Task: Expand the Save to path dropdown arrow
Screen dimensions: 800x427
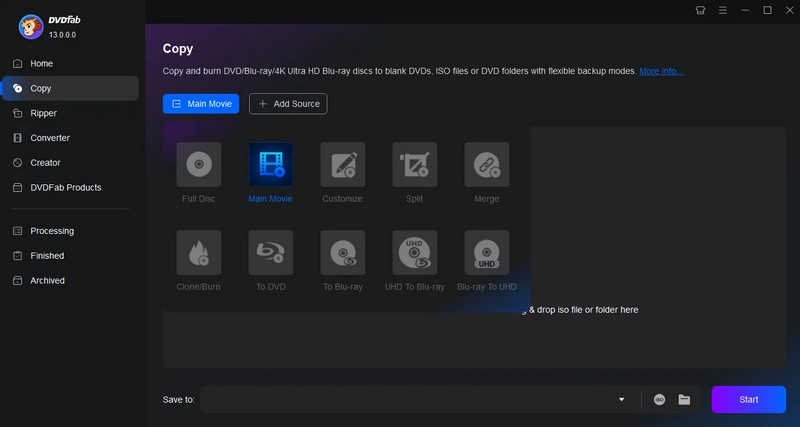Action: [x=622, y=399]
